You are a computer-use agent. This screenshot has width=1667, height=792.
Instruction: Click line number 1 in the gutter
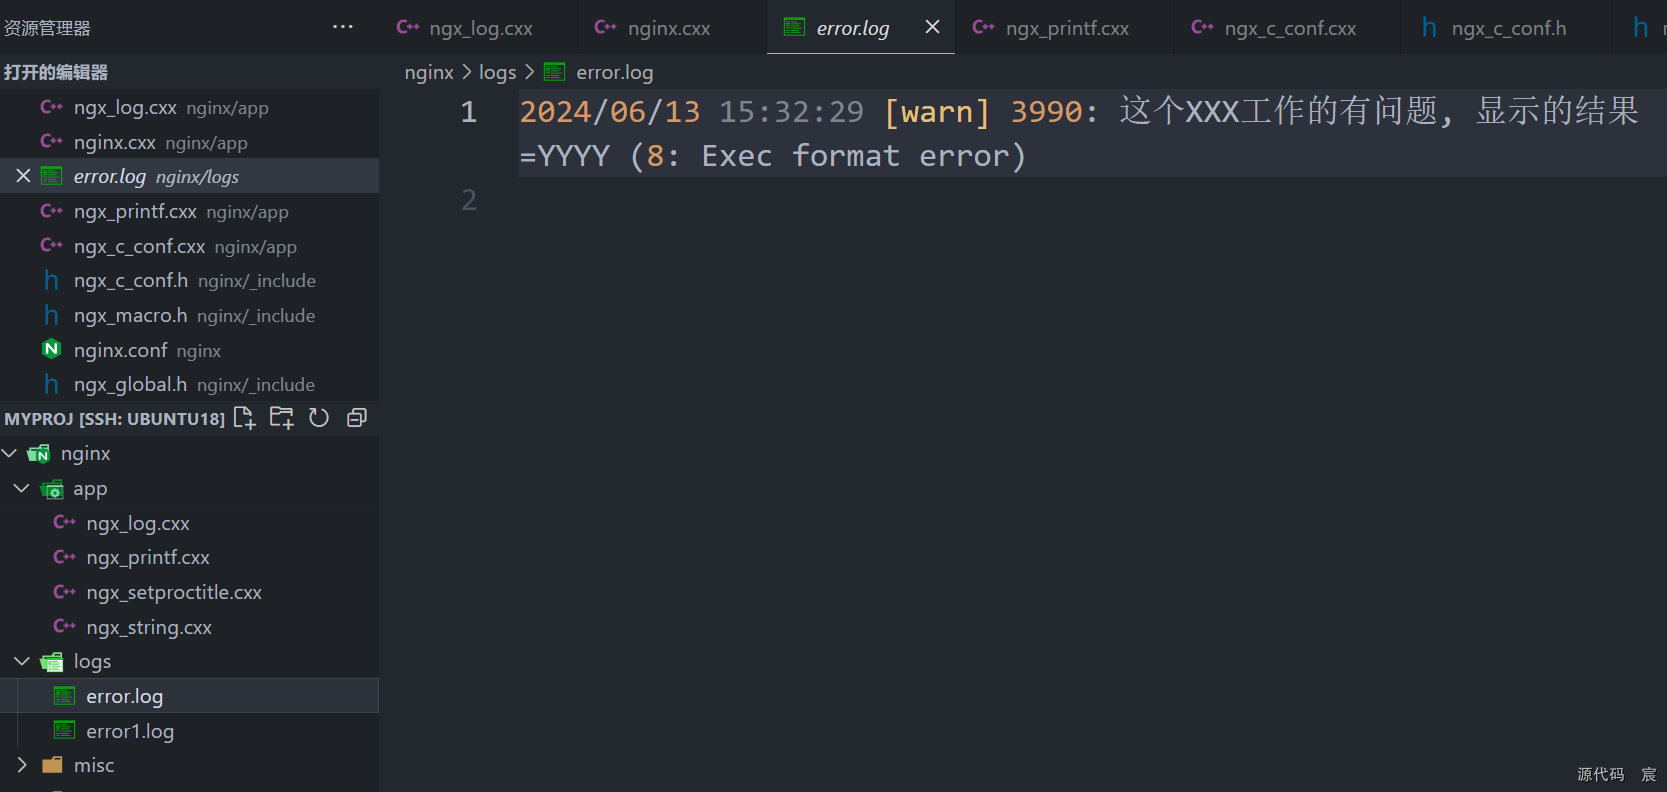468,112
